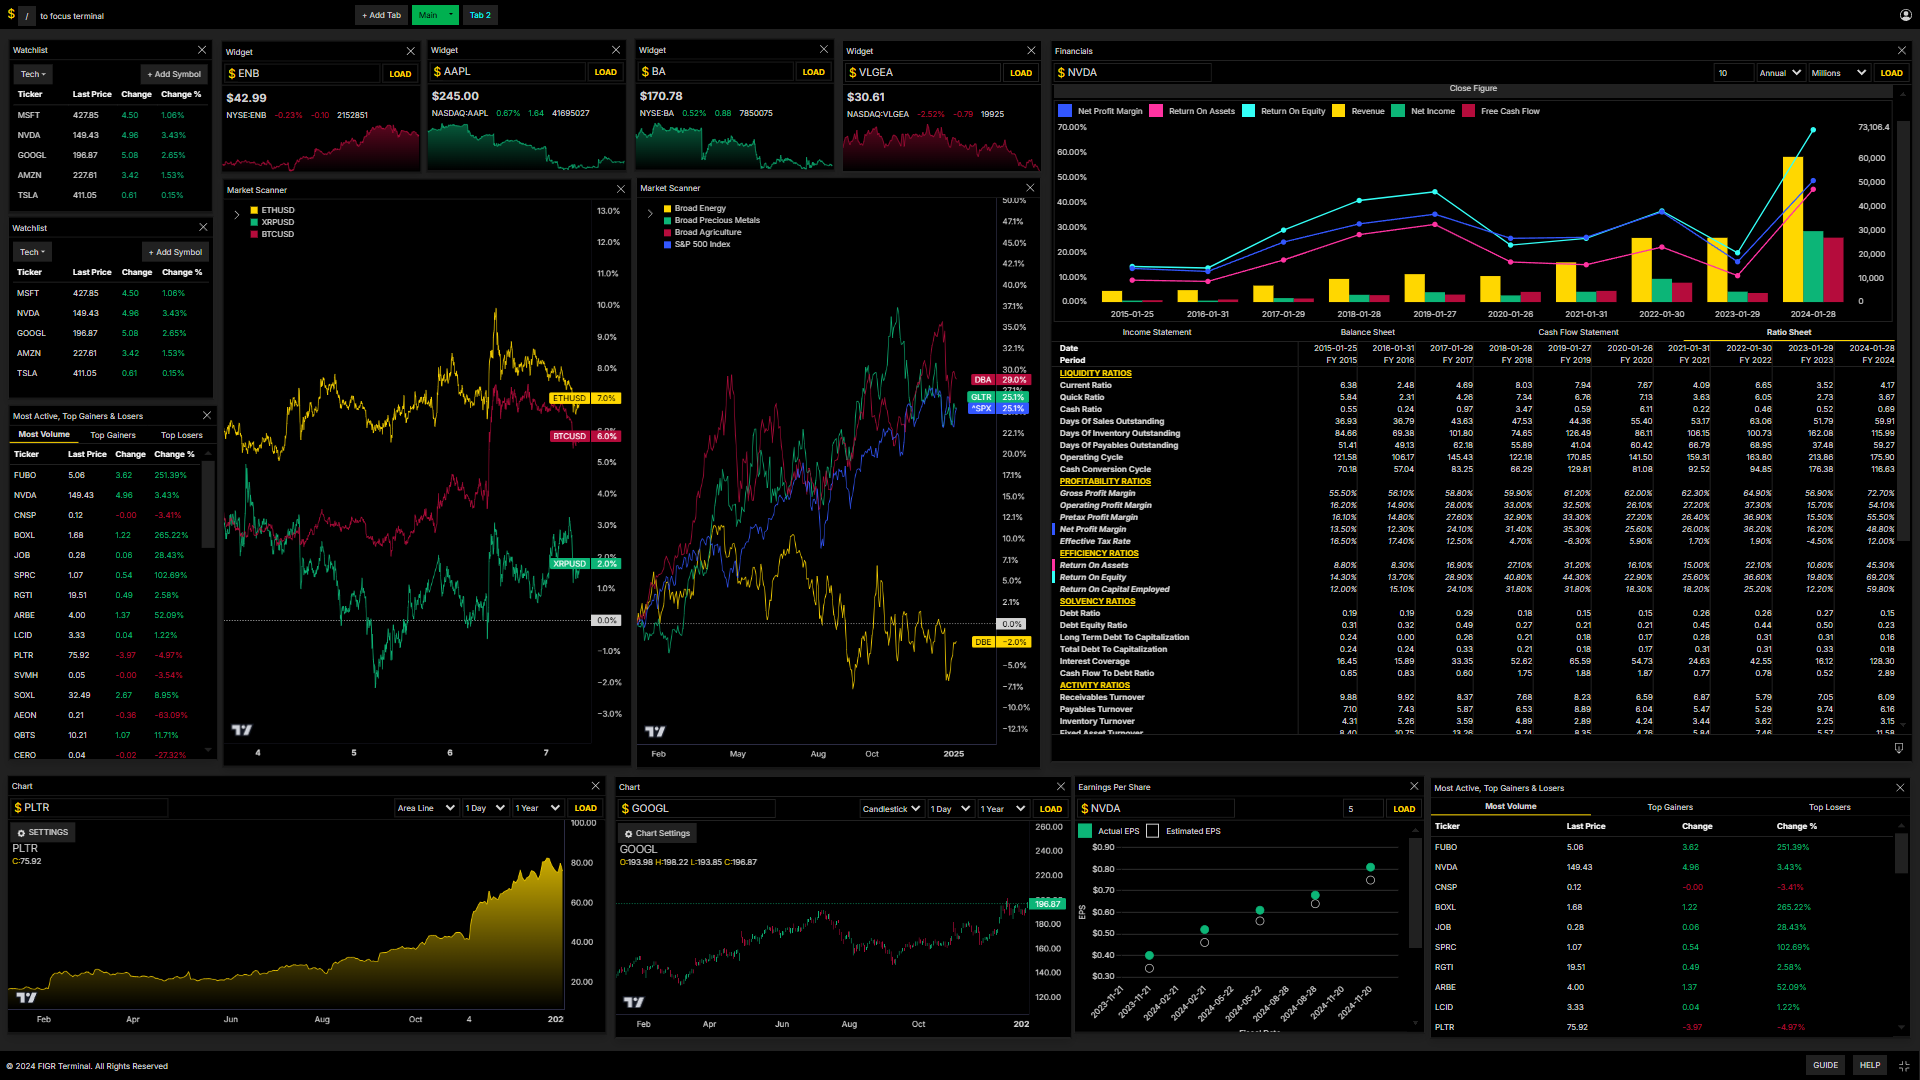Click the EPS panel vertical scrollbar
The image size is (1920, 1080).
coord(1415,893)
